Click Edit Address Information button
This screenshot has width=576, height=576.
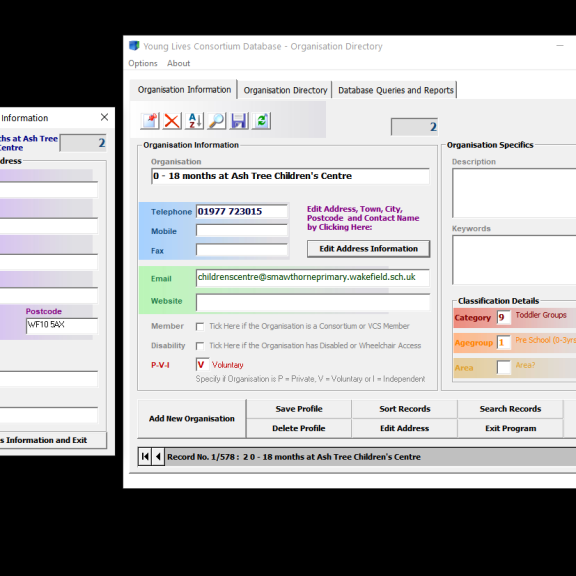coord(368,249)
